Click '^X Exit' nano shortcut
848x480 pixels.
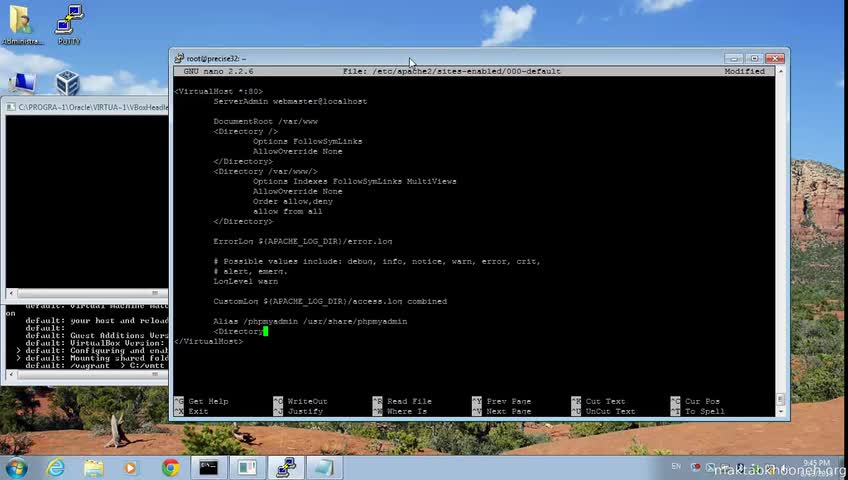[x=191, y=411]
